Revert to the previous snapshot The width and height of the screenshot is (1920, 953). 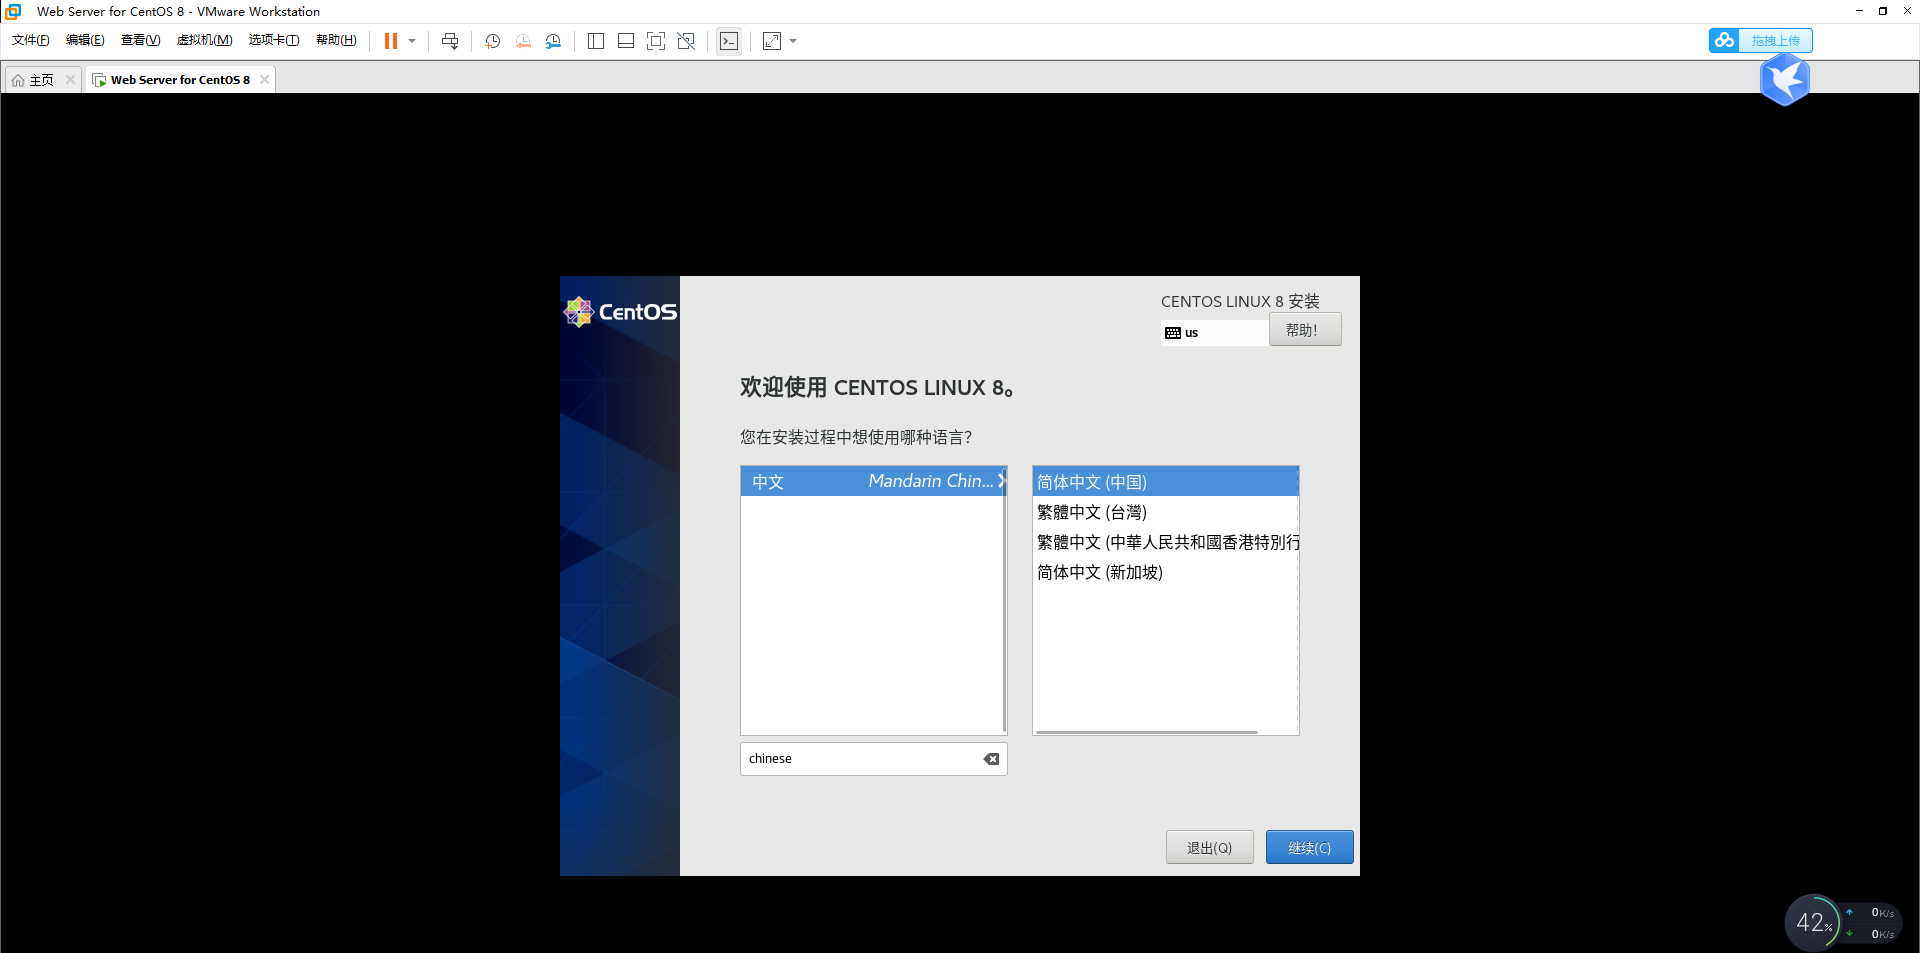tap(523, 41)
